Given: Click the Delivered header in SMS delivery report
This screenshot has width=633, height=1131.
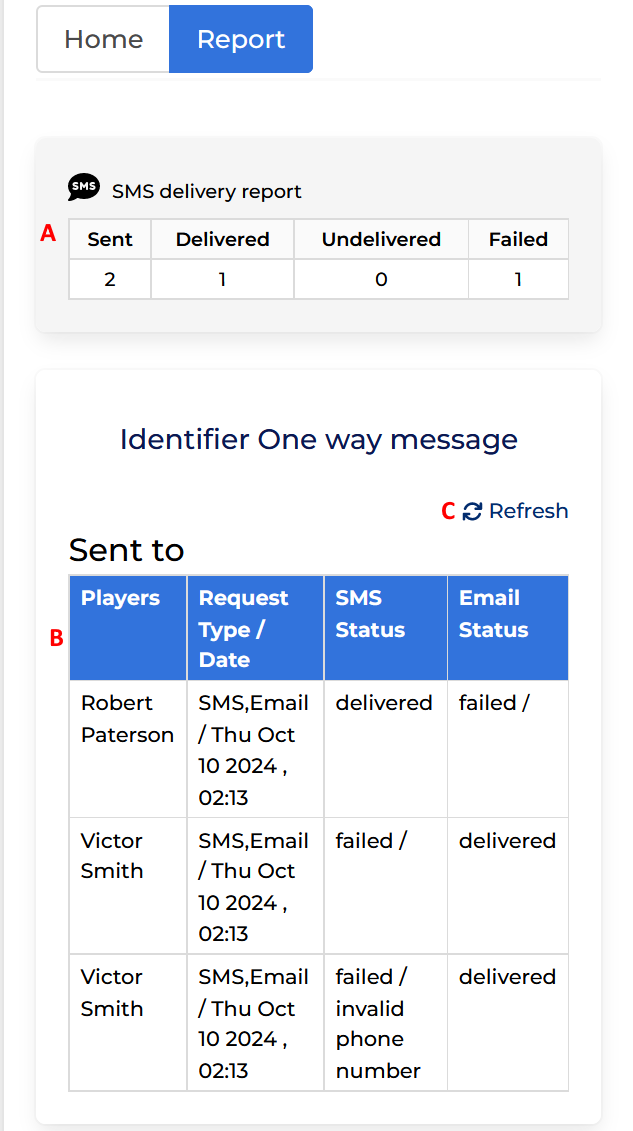Looking at the screenshot, I should pyautogui.click(x=222, y=239).
